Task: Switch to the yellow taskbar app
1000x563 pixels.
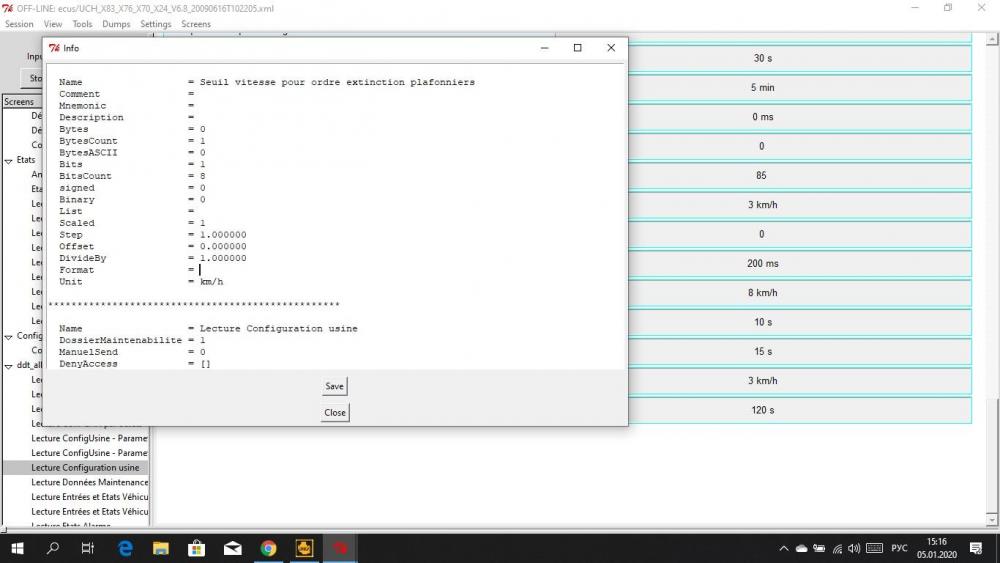Action: 304,548
